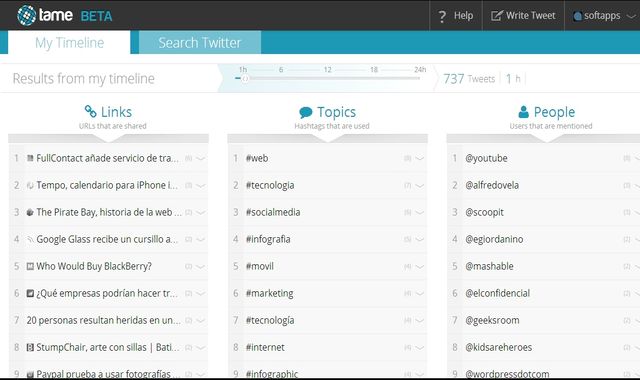The image size is (640, 380).
Task: Set time slider to 24h mark
Action: [420, 70]
